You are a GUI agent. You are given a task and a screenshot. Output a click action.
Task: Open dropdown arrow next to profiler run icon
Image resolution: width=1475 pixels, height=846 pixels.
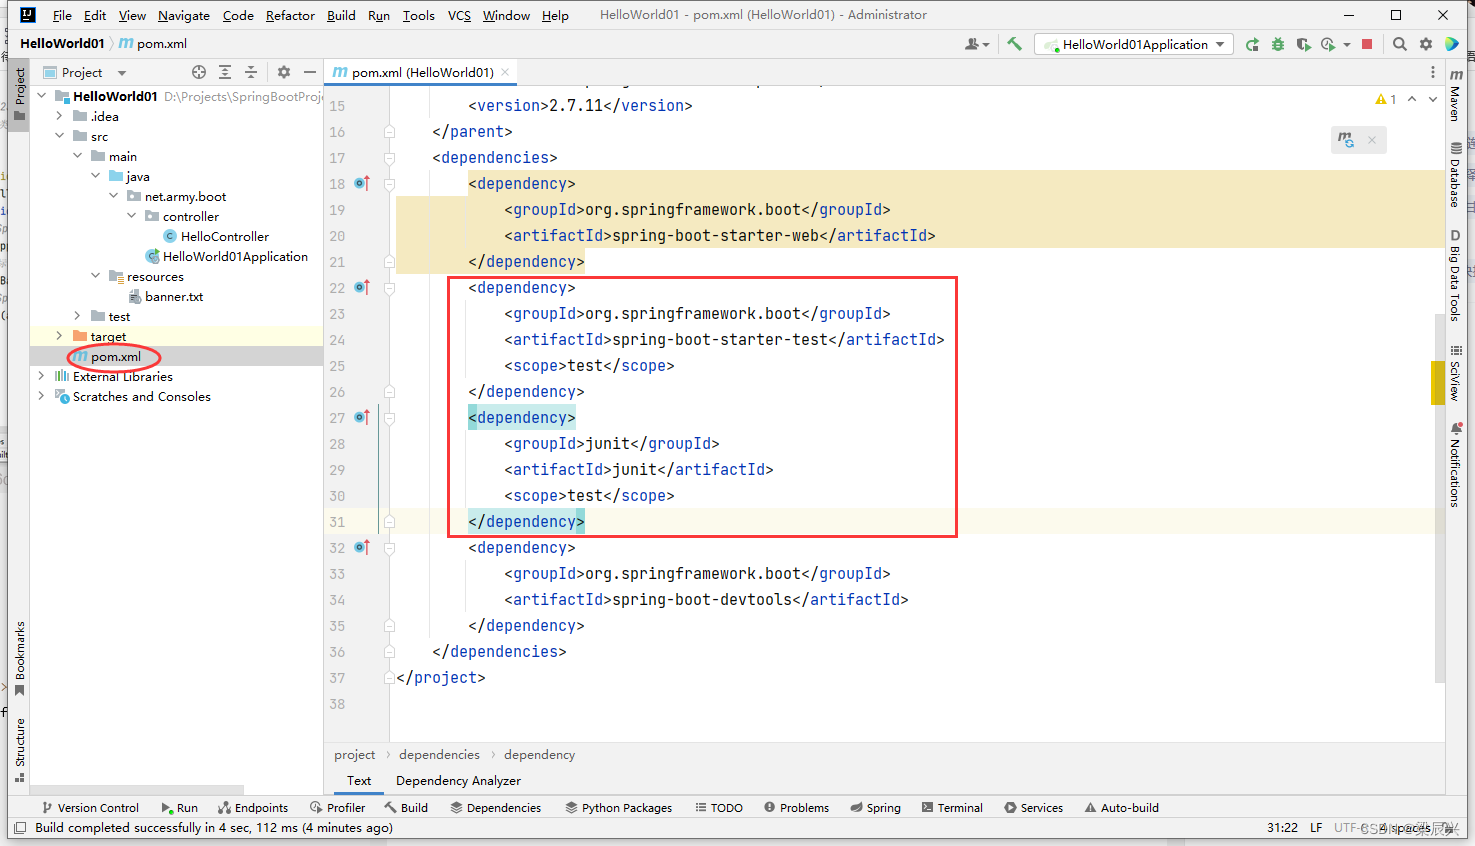(x=1346, y=44)
